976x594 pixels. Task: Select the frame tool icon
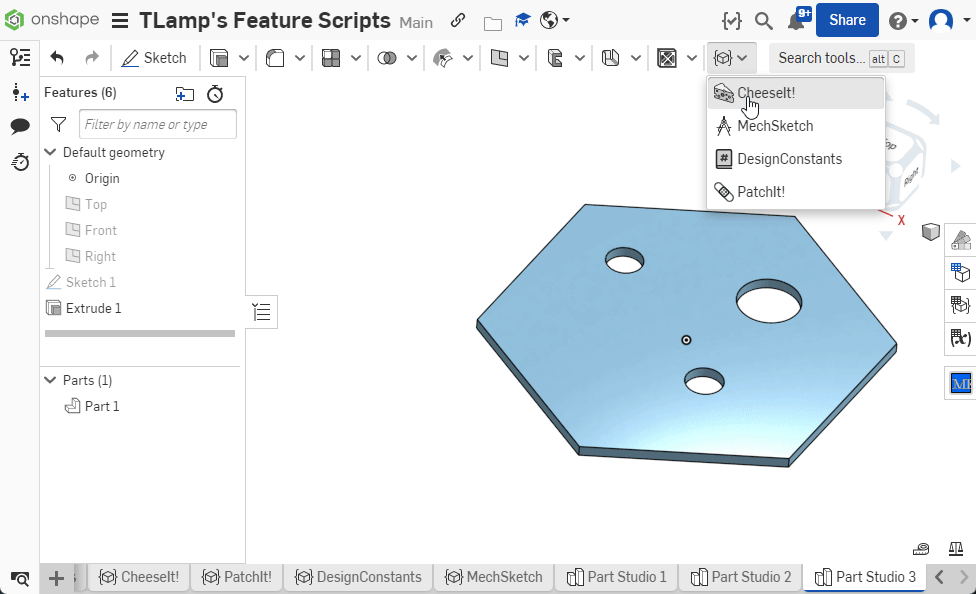pos(611,58)
